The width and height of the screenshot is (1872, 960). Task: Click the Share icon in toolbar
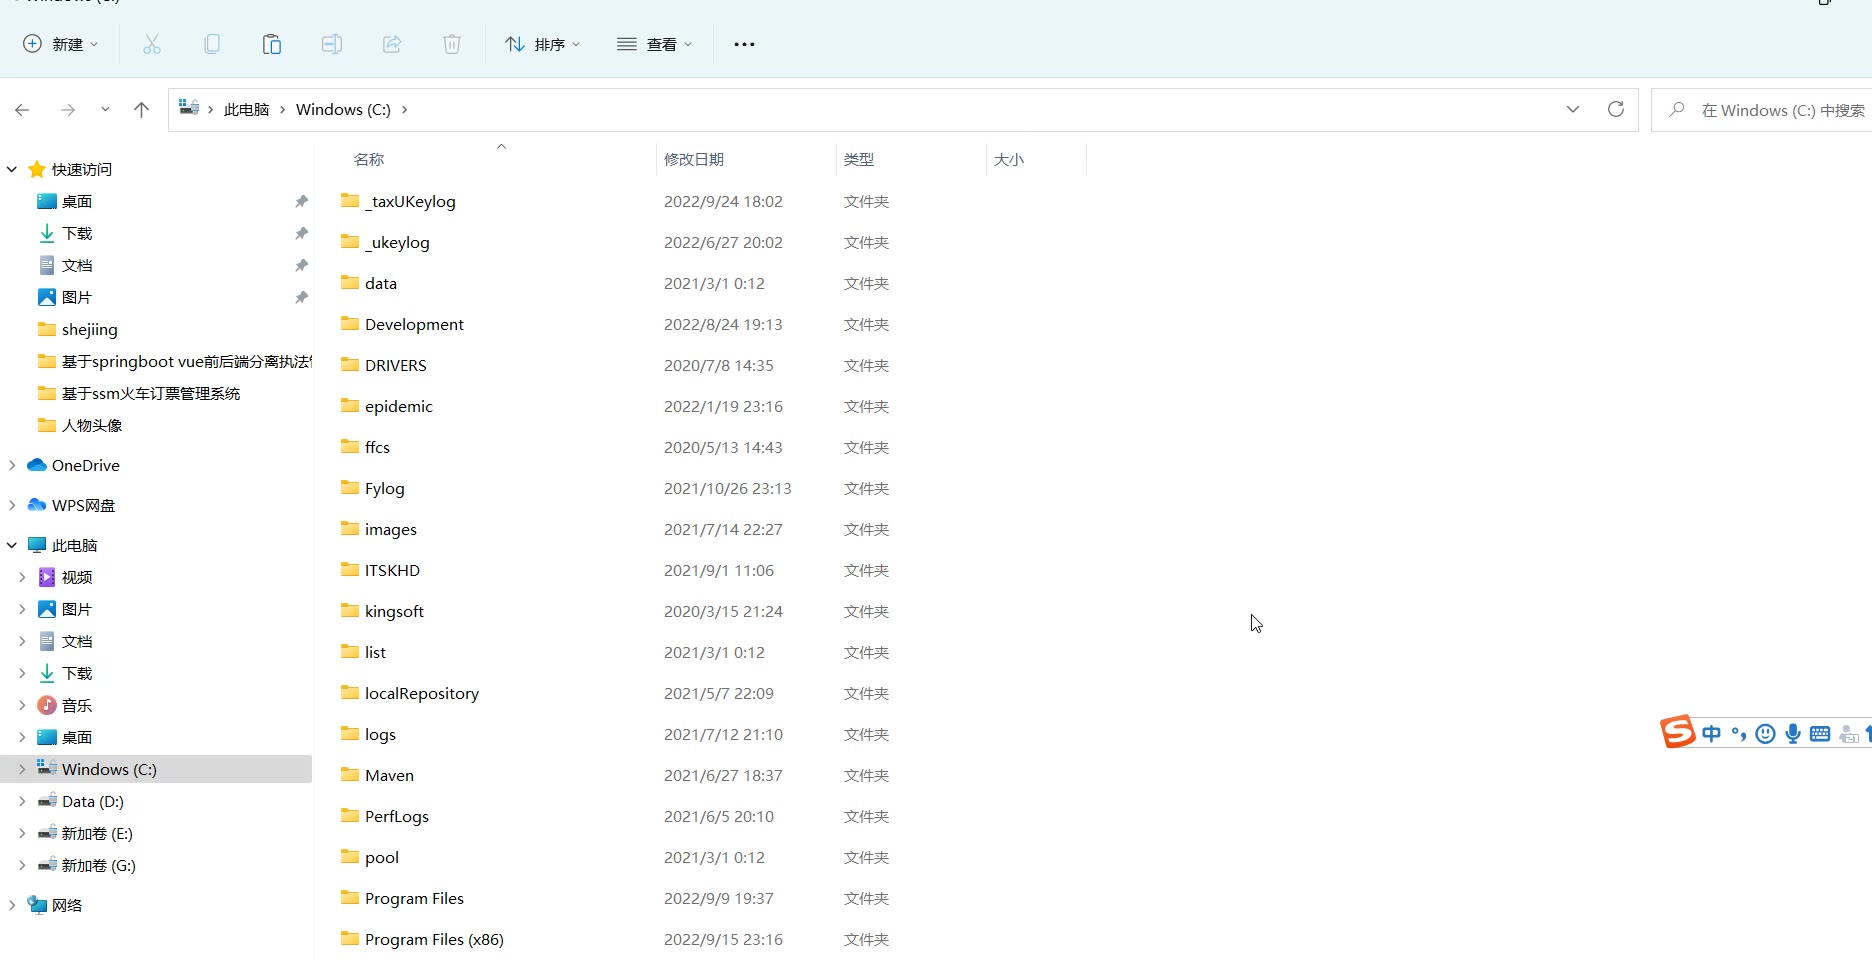coord(392,44)
